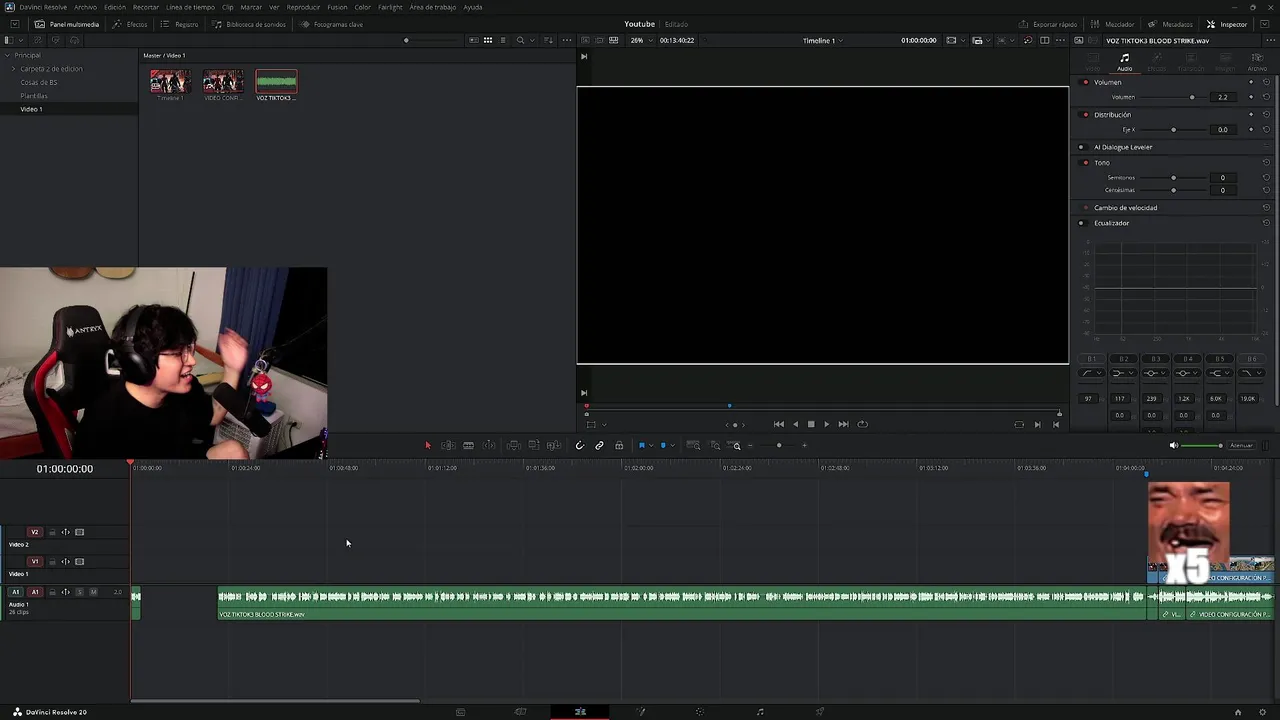The height and width of the screenshot is (720, 1280).
Task: Toggle the Volumen section switch
Action: (1086, 82)
